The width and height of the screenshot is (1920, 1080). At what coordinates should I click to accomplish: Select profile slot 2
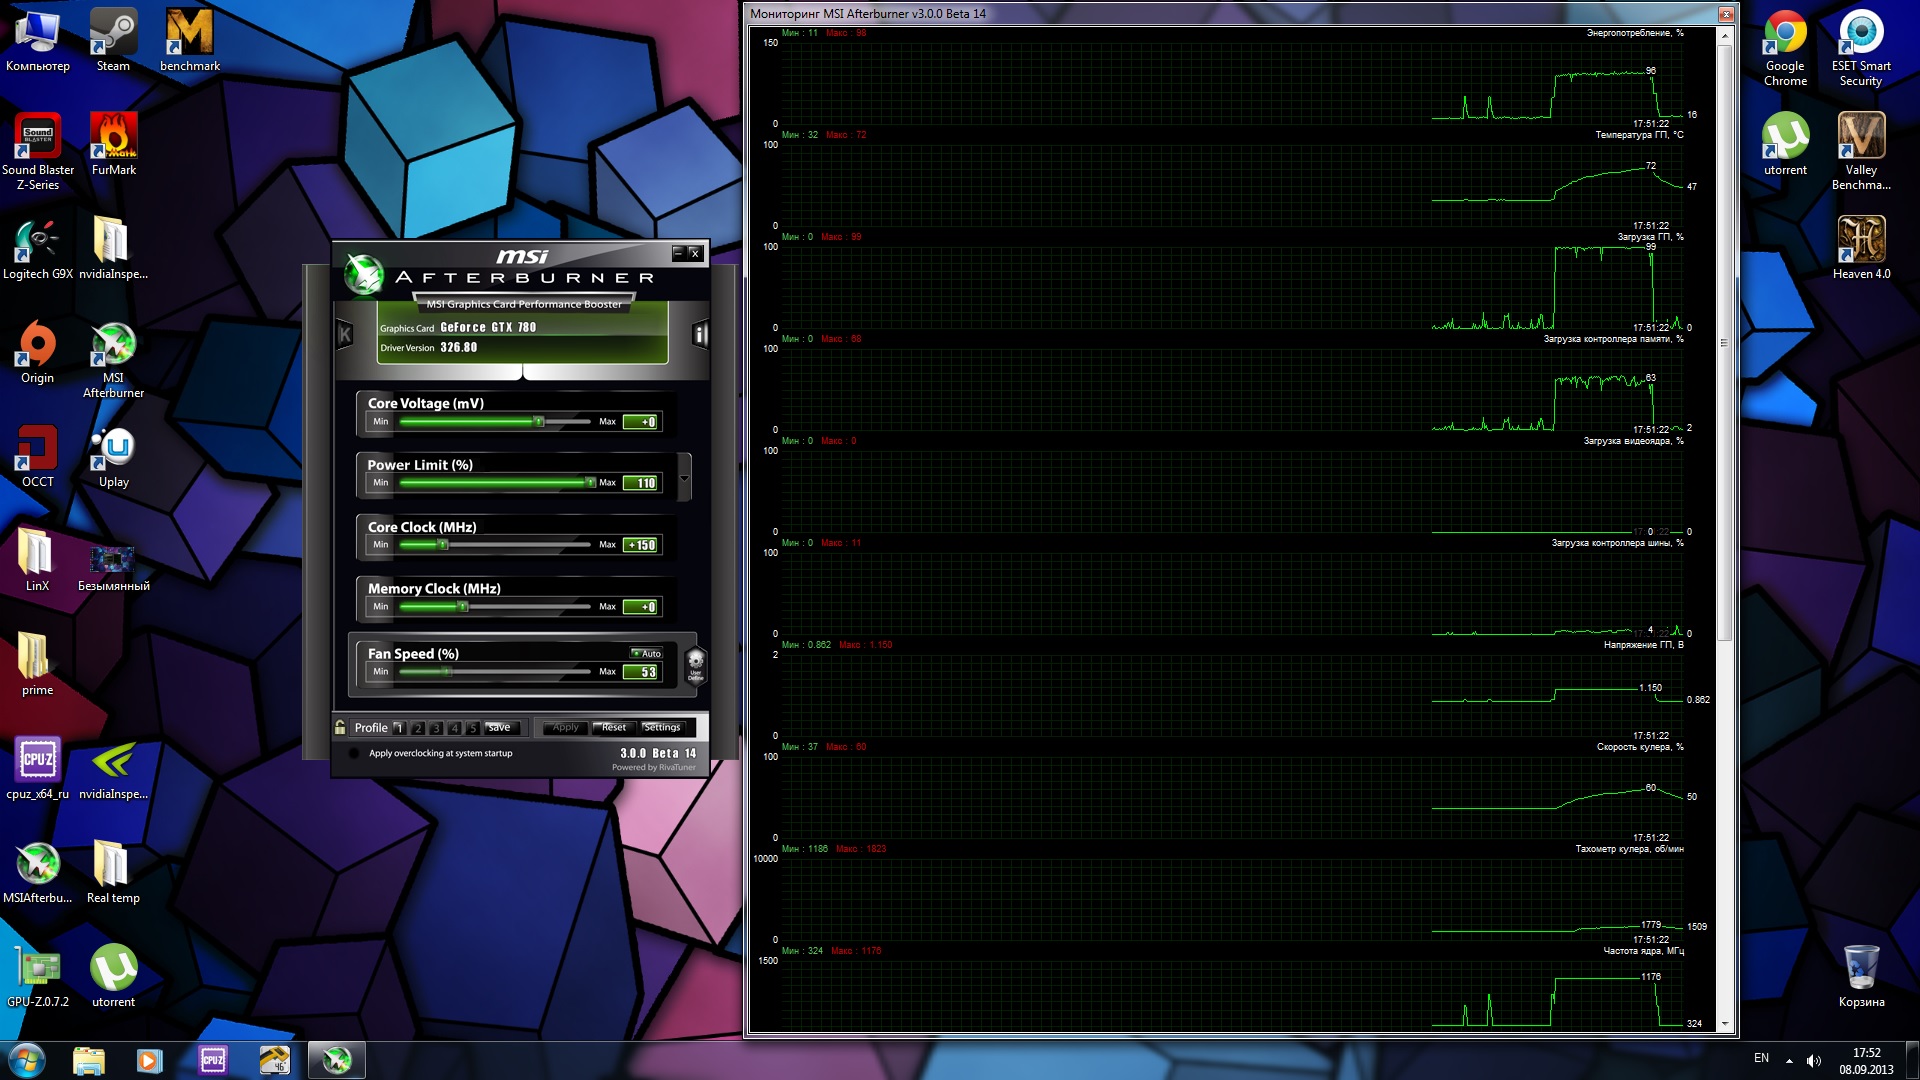(418, 728)
